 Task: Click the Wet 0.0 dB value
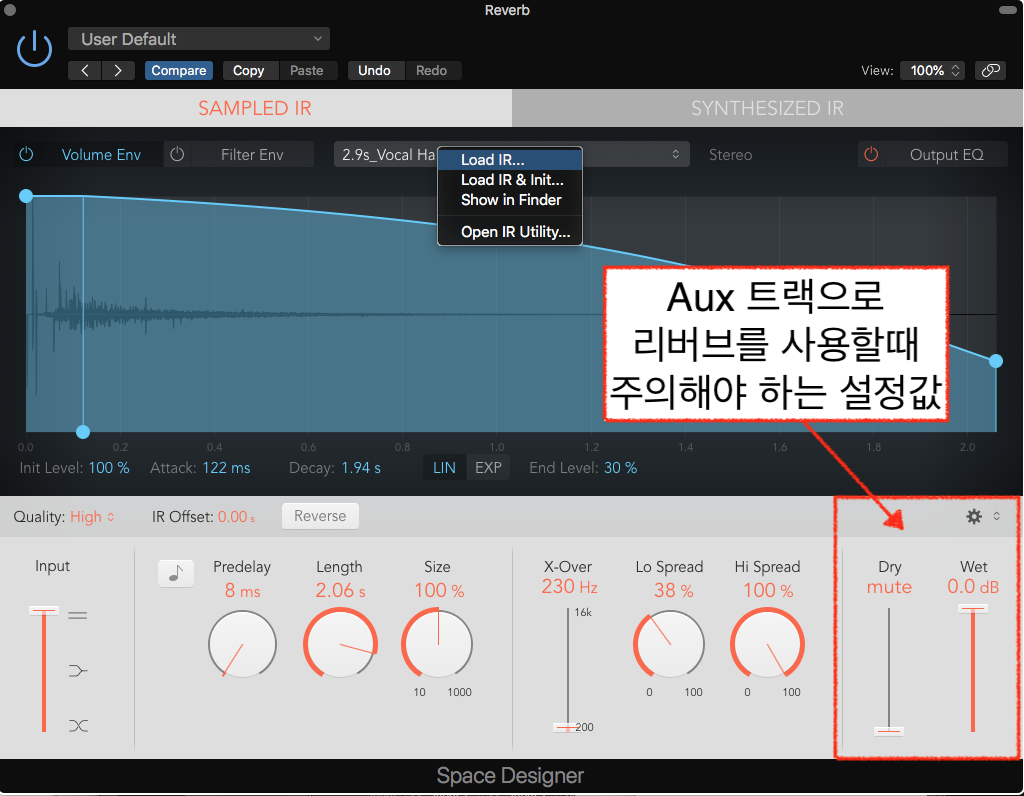(x=973, y=587)
